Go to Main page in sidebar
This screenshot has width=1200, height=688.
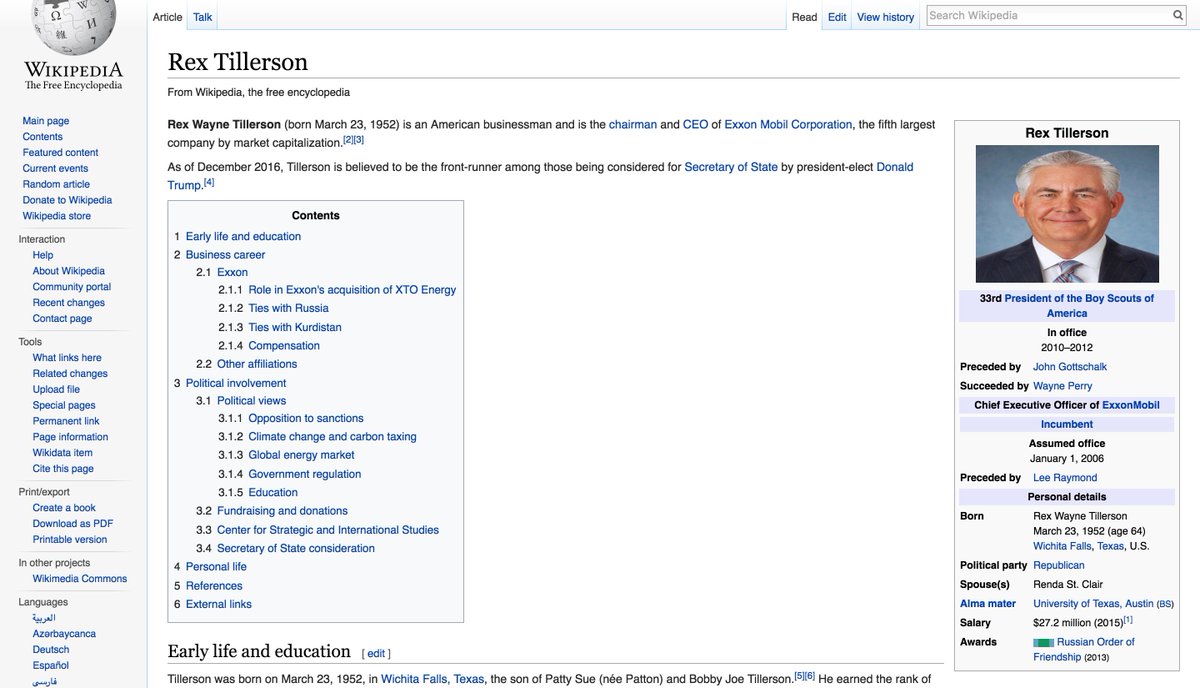[46, 121]
